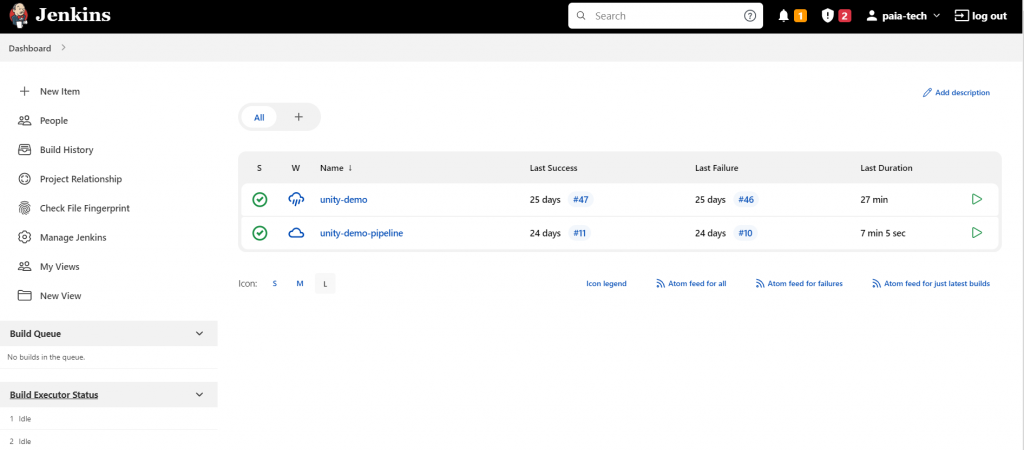The width and height of the screenshot is (1024, 450).
Task: Schedule a build for unity-demo
Action: 977,200
